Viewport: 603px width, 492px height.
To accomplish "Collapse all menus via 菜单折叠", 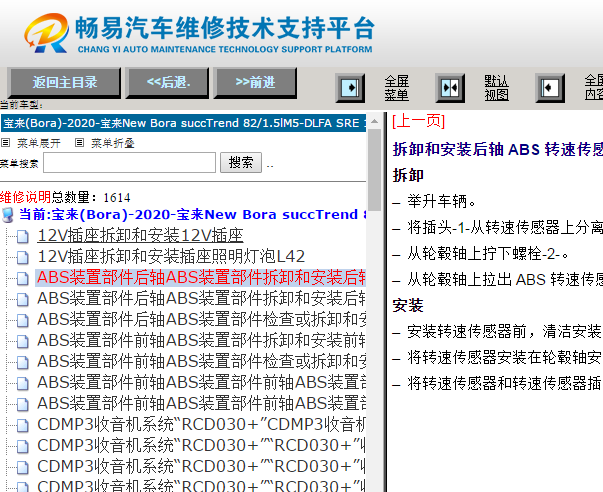I will (x=113, y=143).
